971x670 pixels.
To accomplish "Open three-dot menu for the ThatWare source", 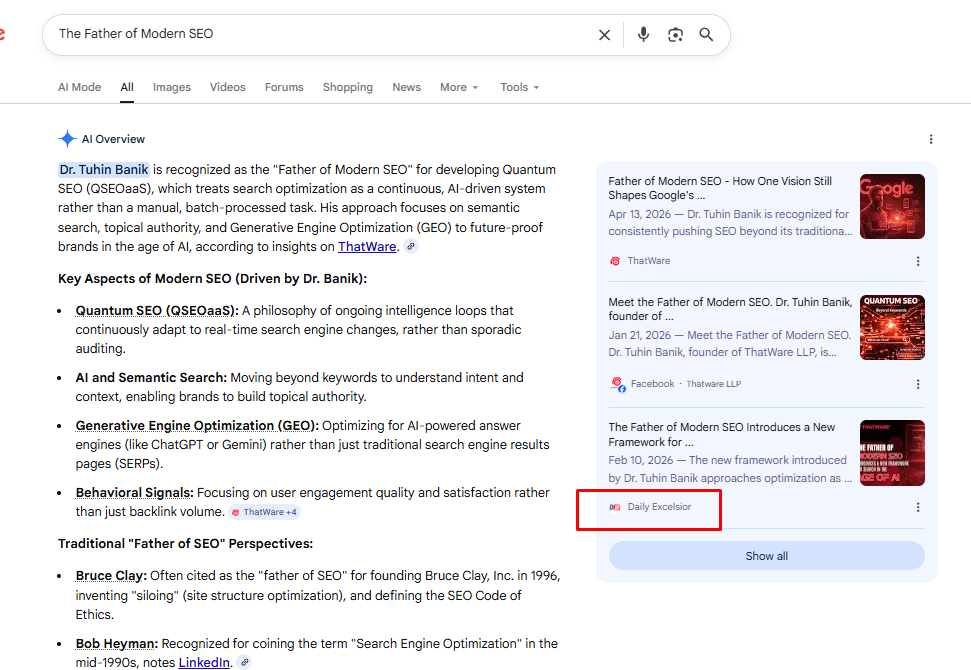I will 918,261.
